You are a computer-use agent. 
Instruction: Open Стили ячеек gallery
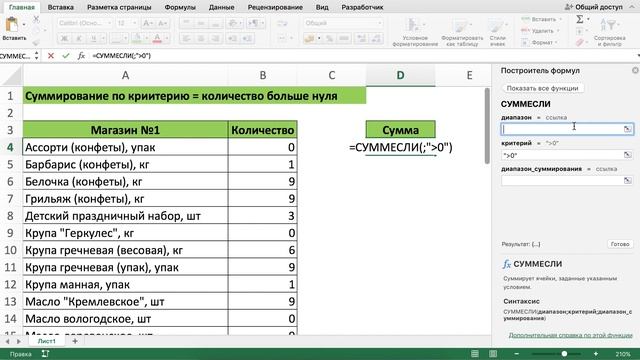click(498, 32)
